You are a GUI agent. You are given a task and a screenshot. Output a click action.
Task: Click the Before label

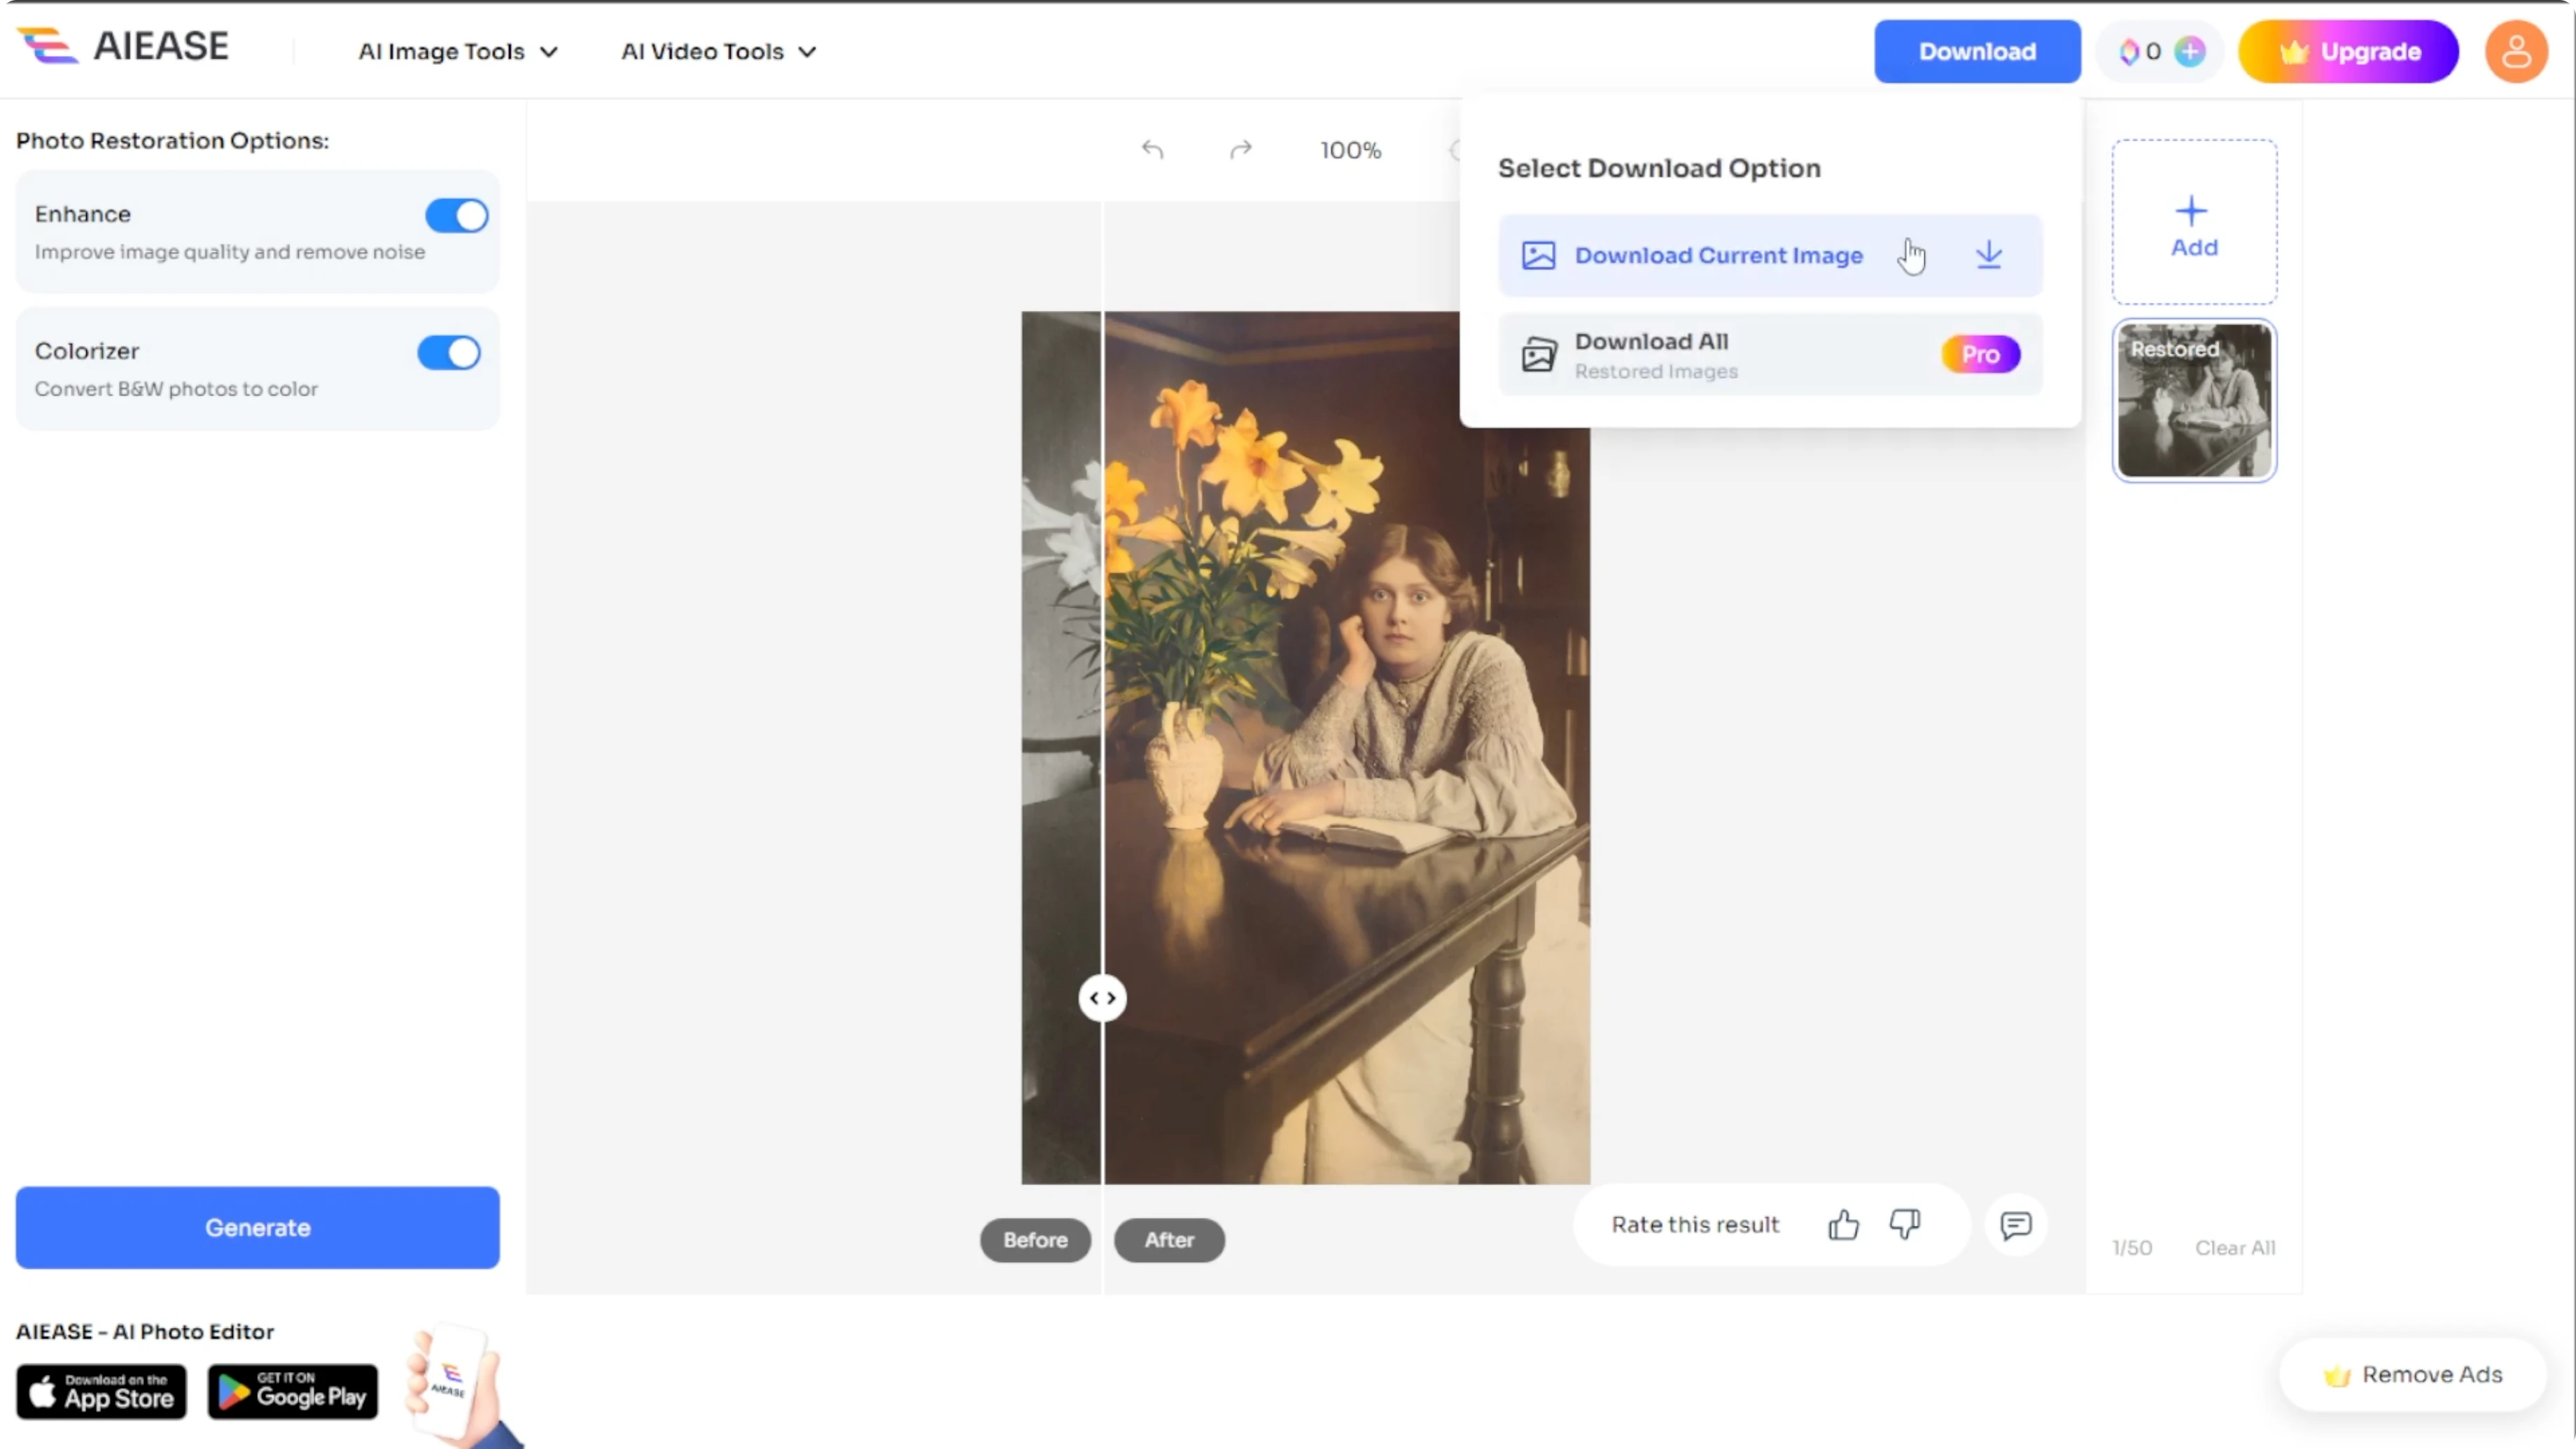[1035, 1240]
